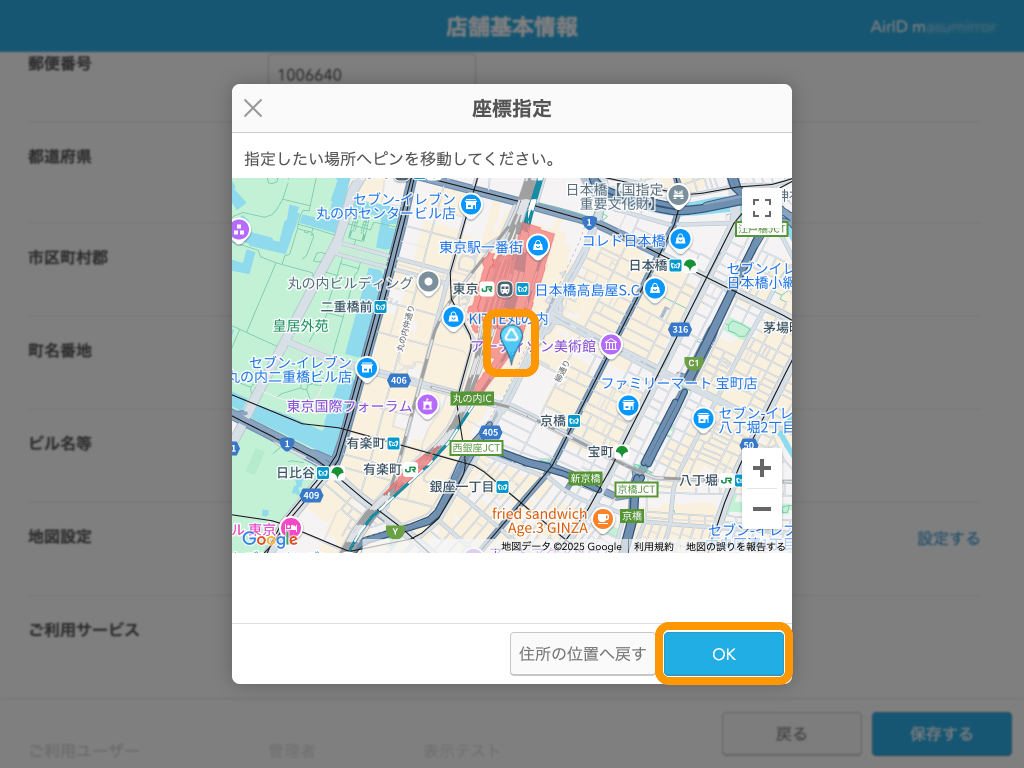Click the purple marker at map's left edge
The image size is (1024, 768).
[x=240, y=230]
